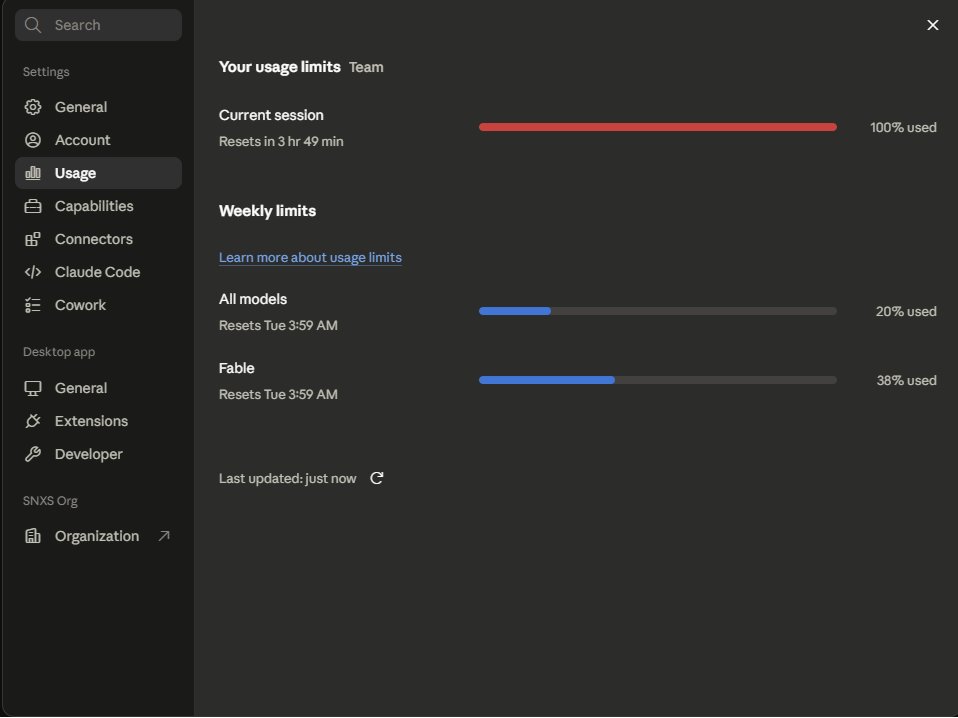958x718 pixels.
Task: Click the '38% used' value
Action: [907, 380]
